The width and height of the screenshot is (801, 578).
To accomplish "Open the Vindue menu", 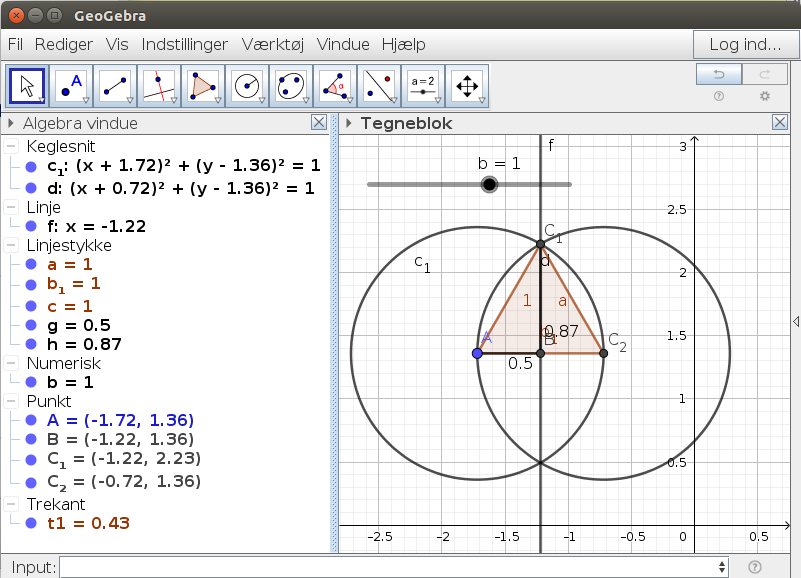I will (343, 44).
